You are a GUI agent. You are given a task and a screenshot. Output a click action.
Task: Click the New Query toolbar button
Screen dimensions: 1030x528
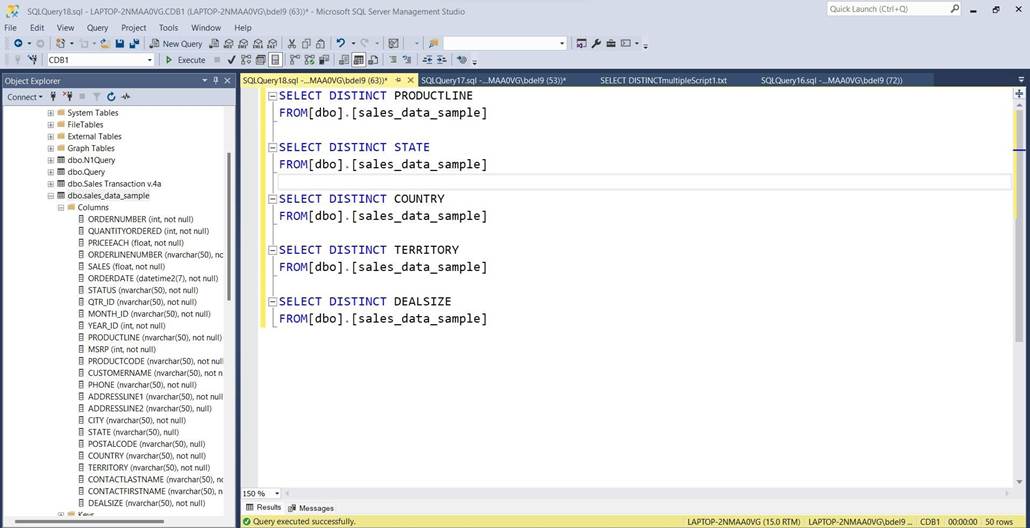tap(176, 43)
